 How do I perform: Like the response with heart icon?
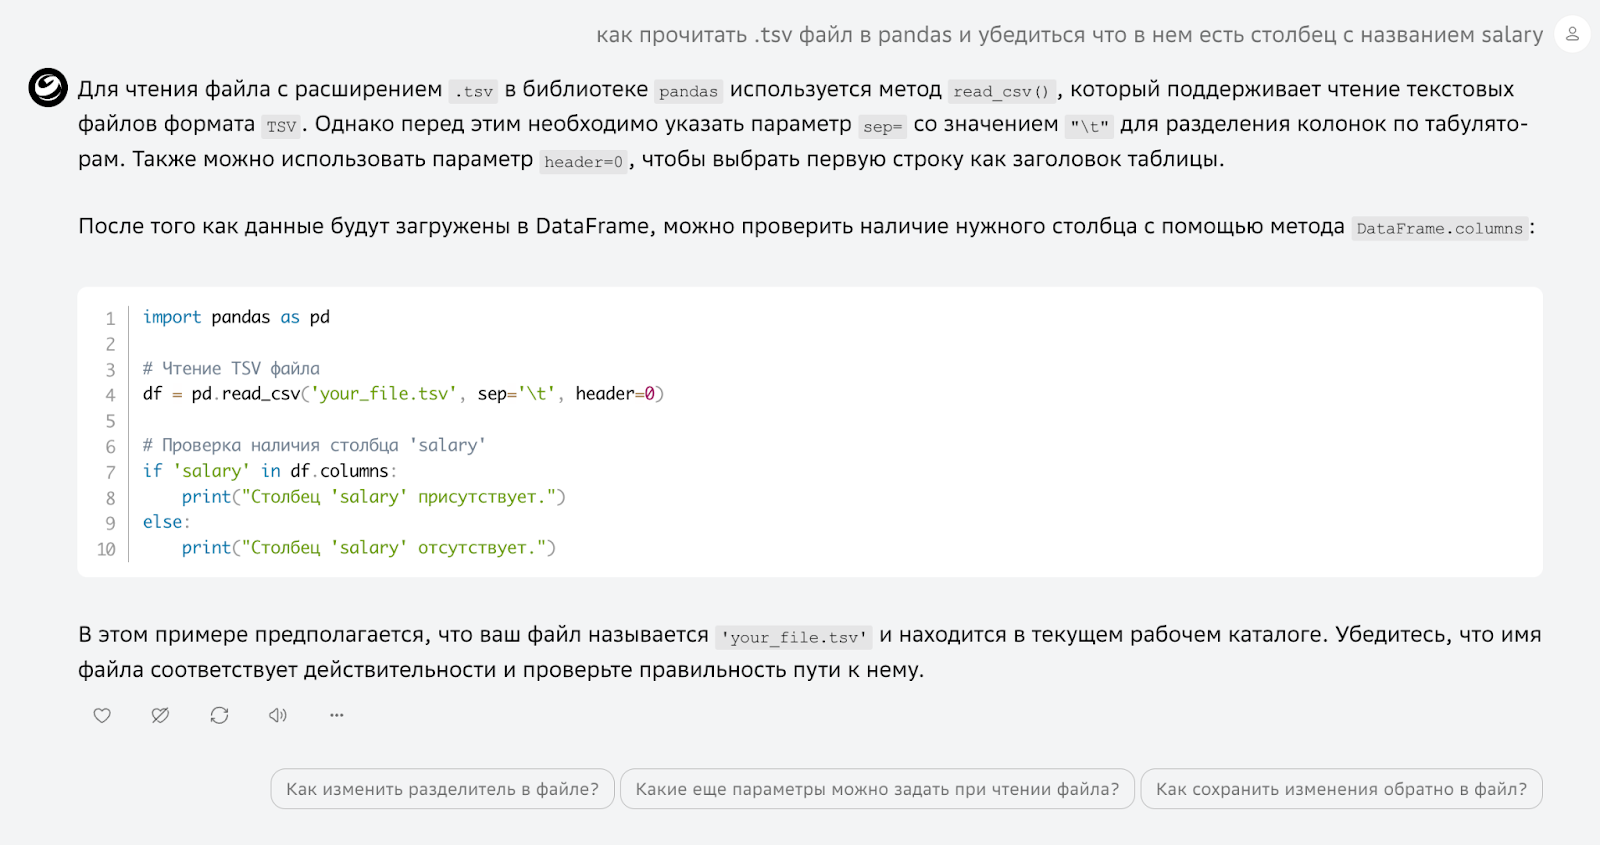tap(102, 715)
